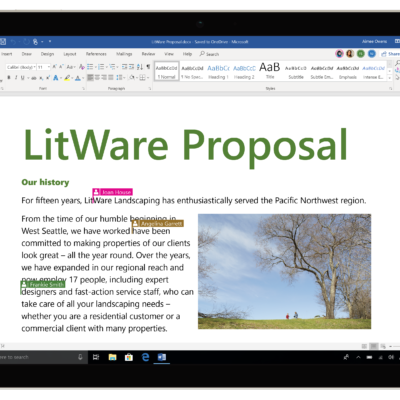Open the Mailings tab

(x=124, y=54)
